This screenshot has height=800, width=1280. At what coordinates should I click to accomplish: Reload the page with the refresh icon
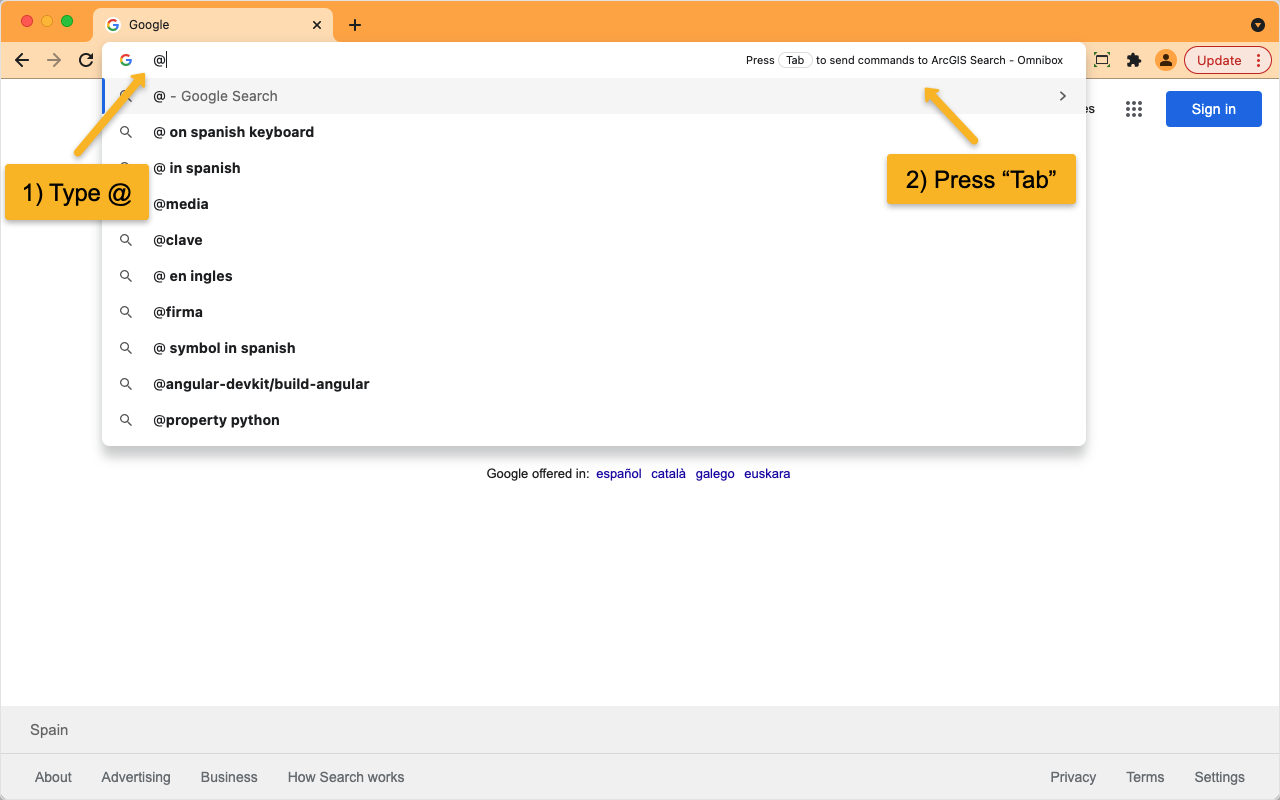click(86, 60)
